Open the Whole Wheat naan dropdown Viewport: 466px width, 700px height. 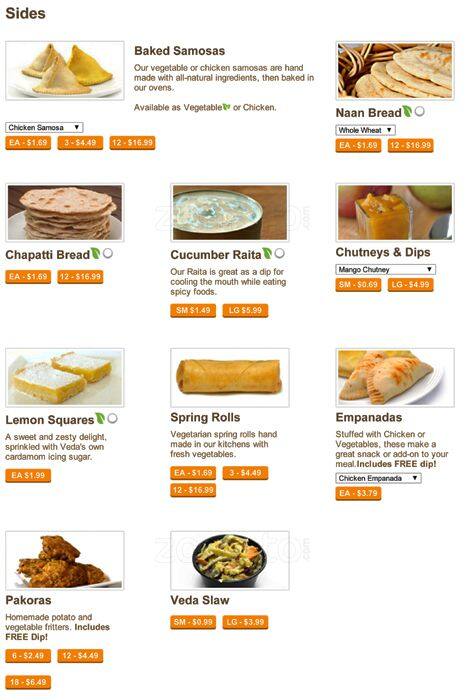(x=366, y=130)
